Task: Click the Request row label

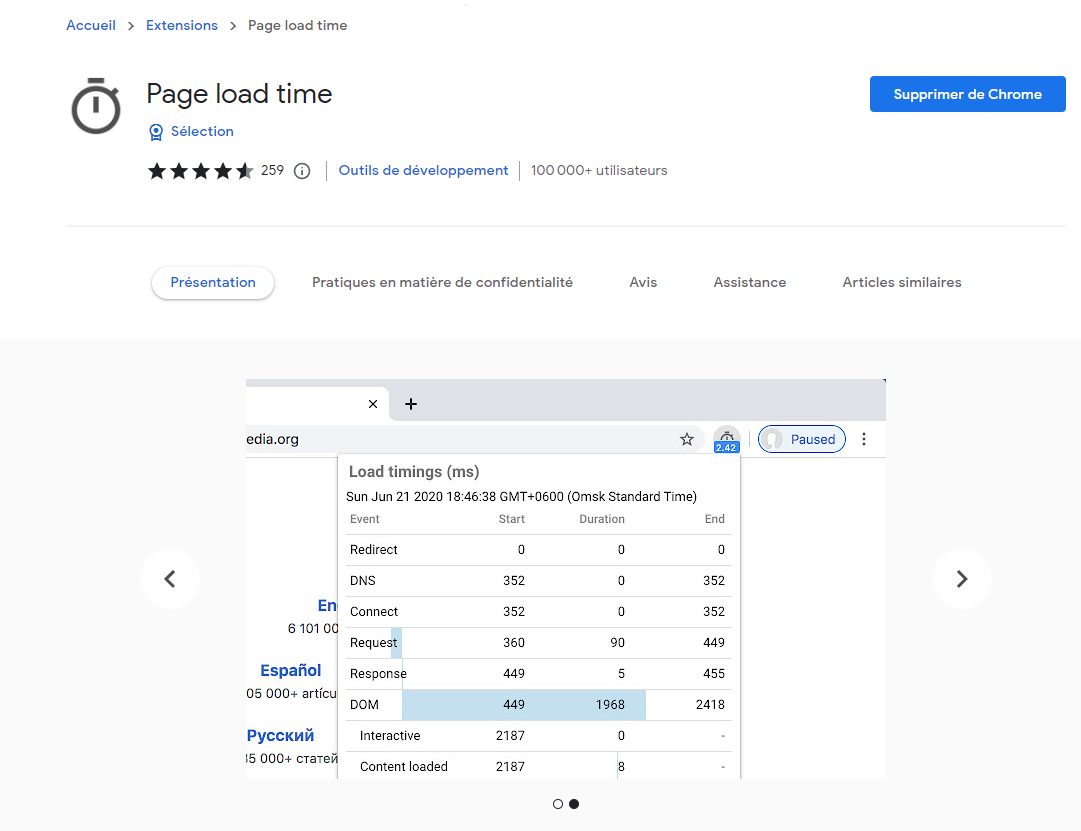Action: pos(374,643)
